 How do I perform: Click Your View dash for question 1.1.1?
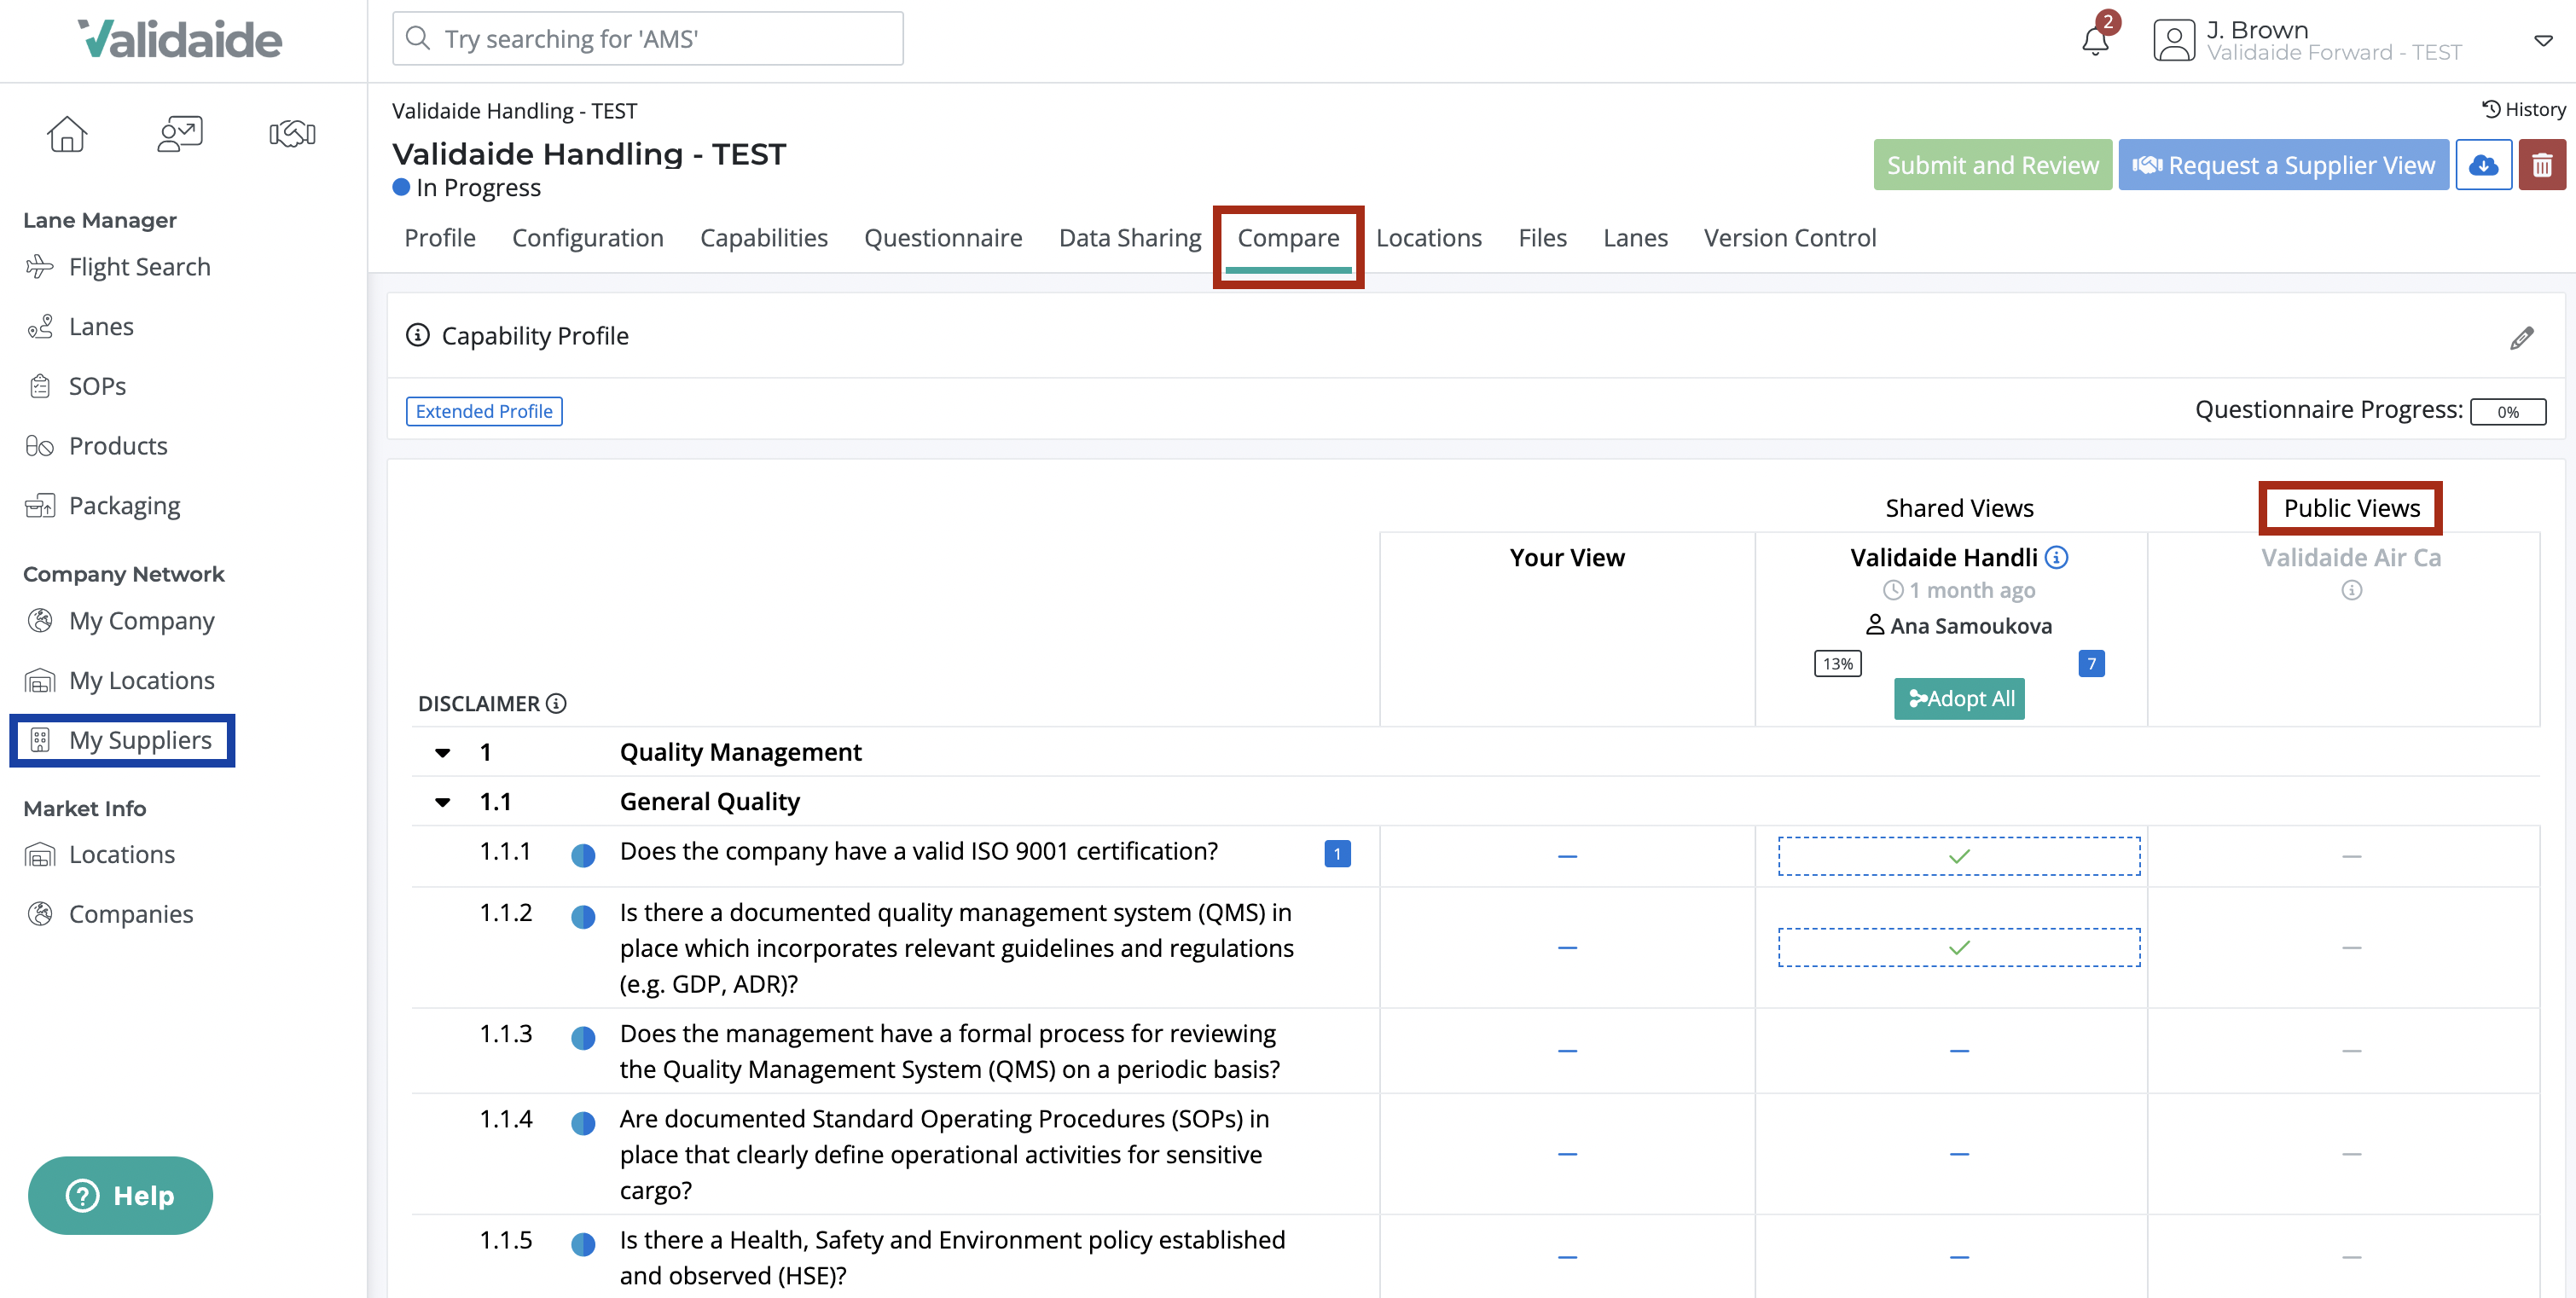1567,856
